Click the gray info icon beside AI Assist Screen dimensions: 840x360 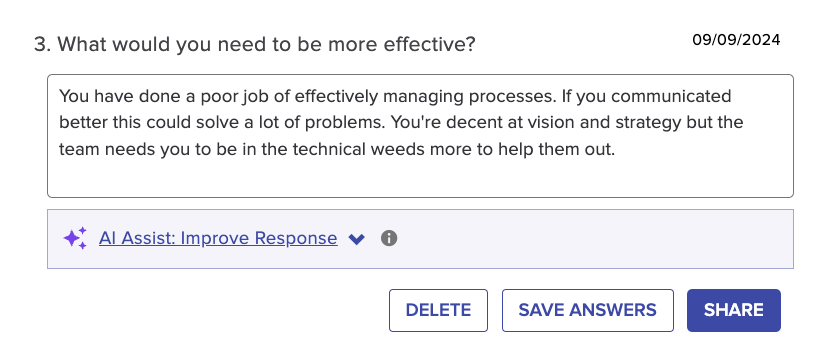pos(389,238)
